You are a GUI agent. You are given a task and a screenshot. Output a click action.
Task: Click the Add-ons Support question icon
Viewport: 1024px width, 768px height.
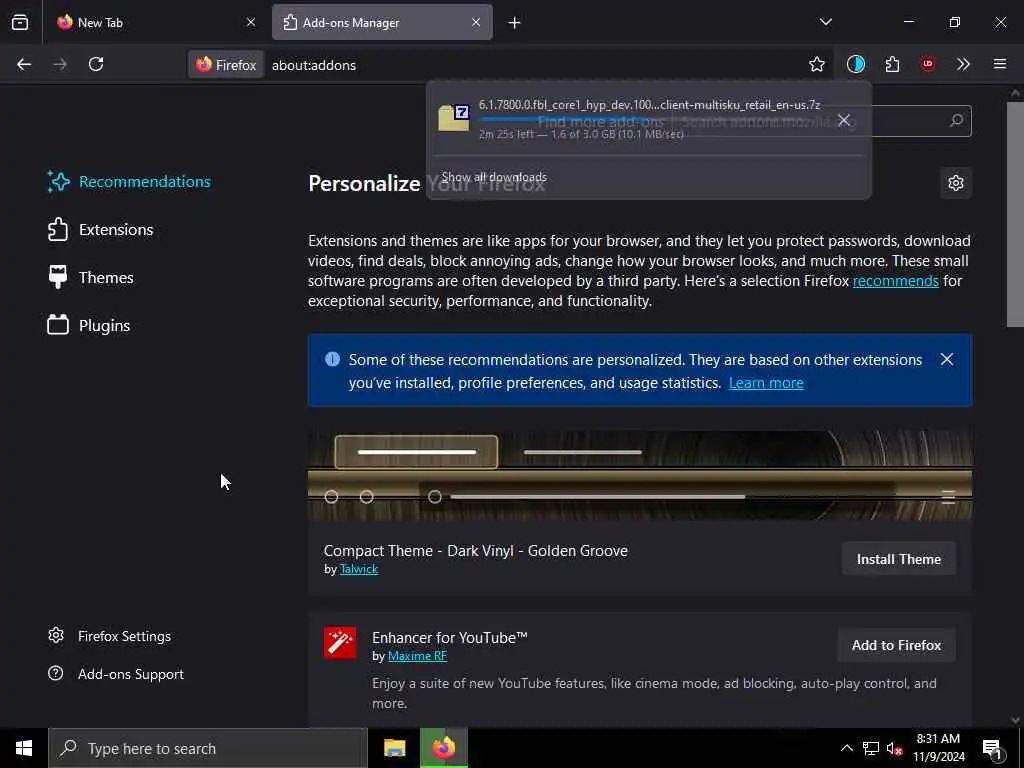click(56, 673)
